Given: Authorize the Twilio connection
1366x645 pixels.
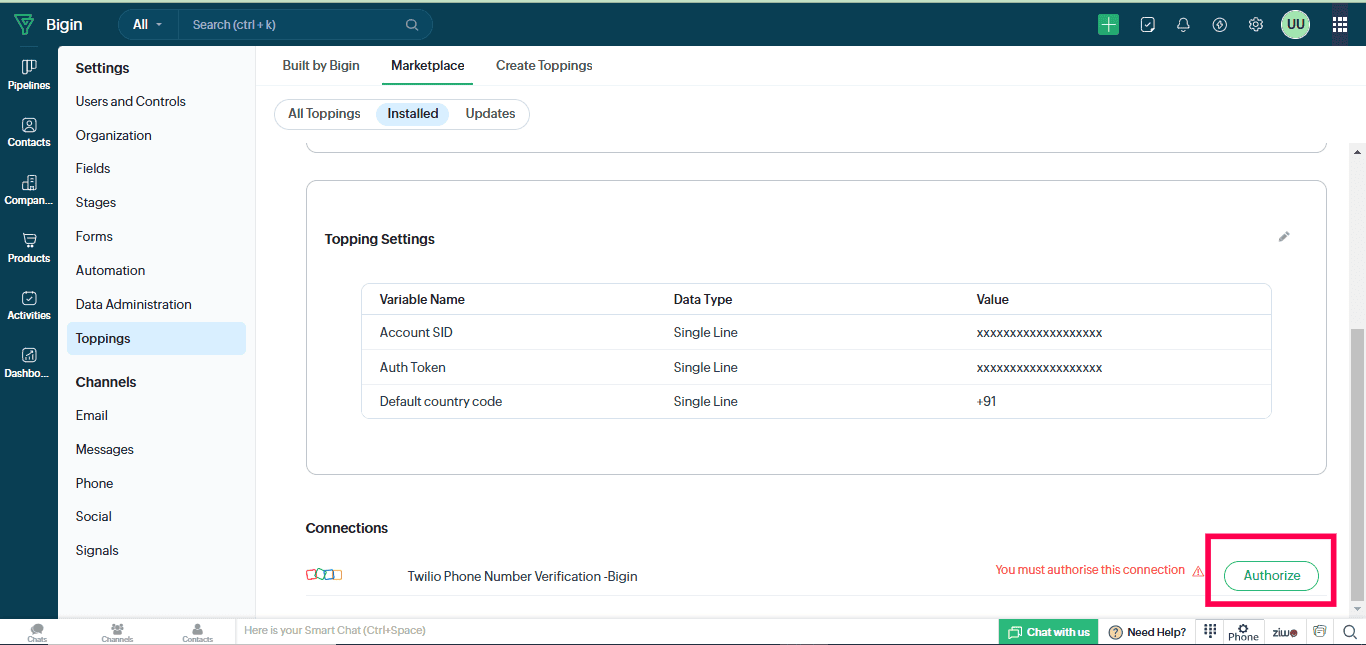Looking at the screenshot, I should click(x=1271, y=575).
